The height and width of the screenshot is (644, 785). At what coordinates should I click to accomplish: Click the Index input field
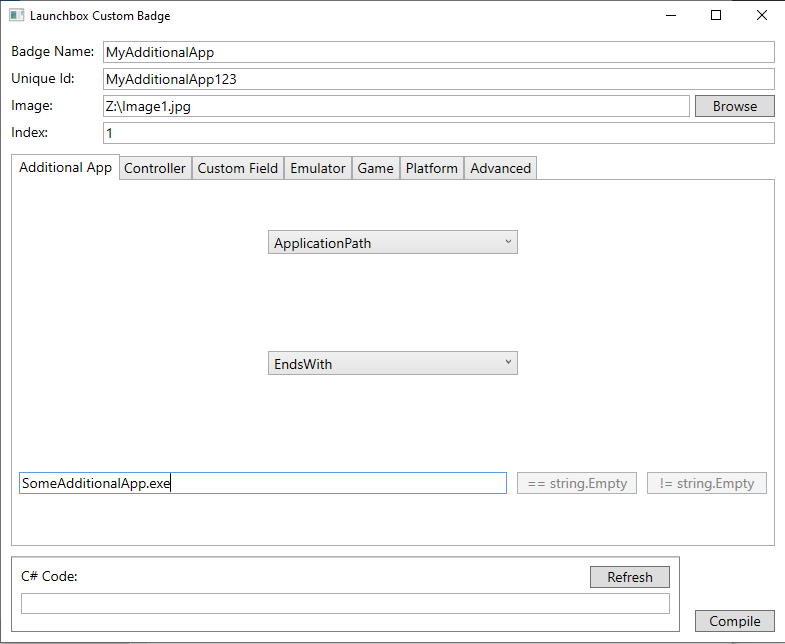(439, 133)
